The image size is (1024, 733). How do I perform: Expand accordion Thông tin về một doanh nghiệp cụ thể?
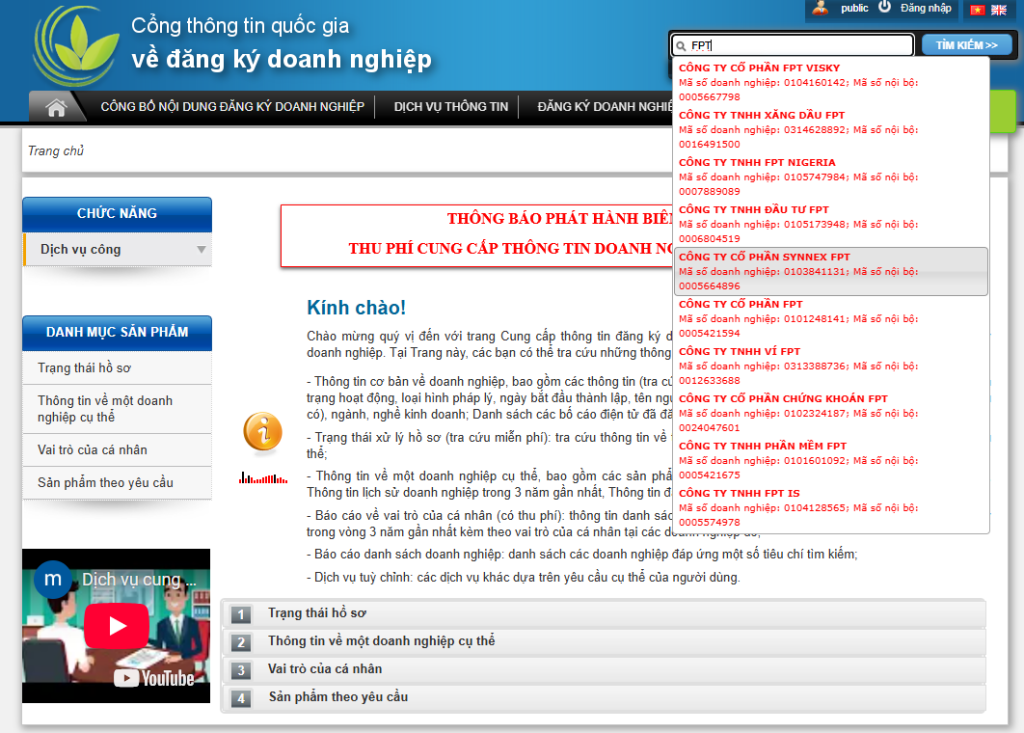(604, 642)
